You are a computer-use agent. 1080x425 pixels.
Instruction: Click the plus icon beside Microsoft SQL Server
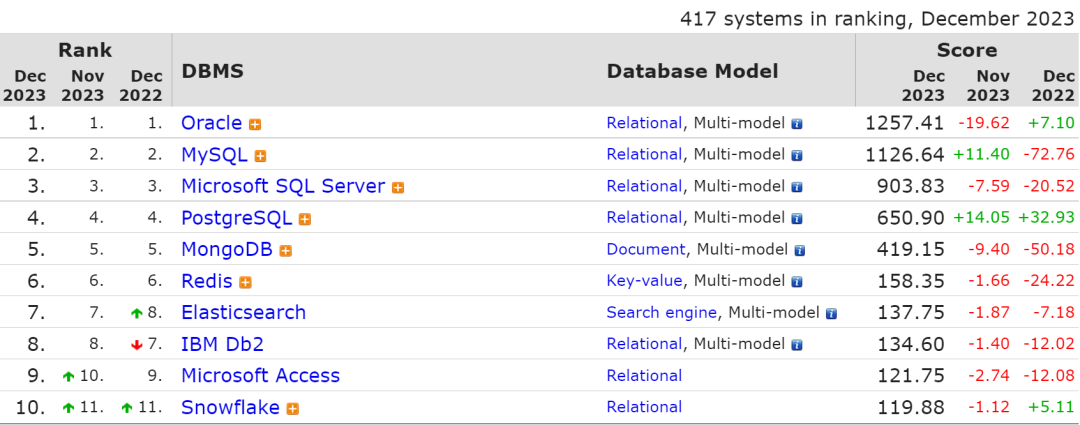[398, 187]
